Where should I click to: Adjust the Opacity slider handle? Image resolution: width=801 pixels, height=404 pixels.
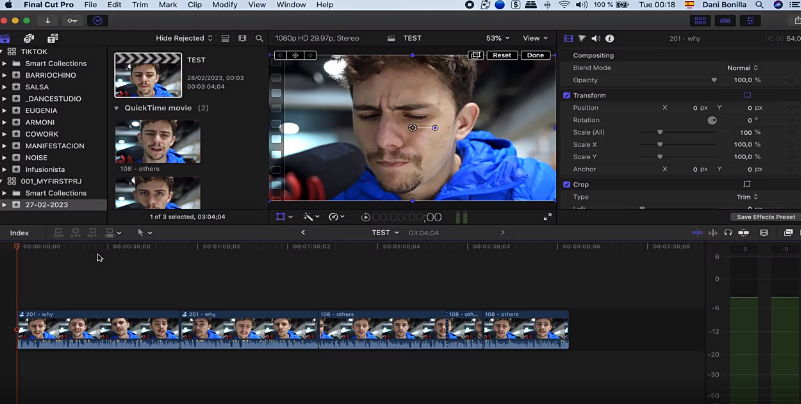tap(713, 80)
